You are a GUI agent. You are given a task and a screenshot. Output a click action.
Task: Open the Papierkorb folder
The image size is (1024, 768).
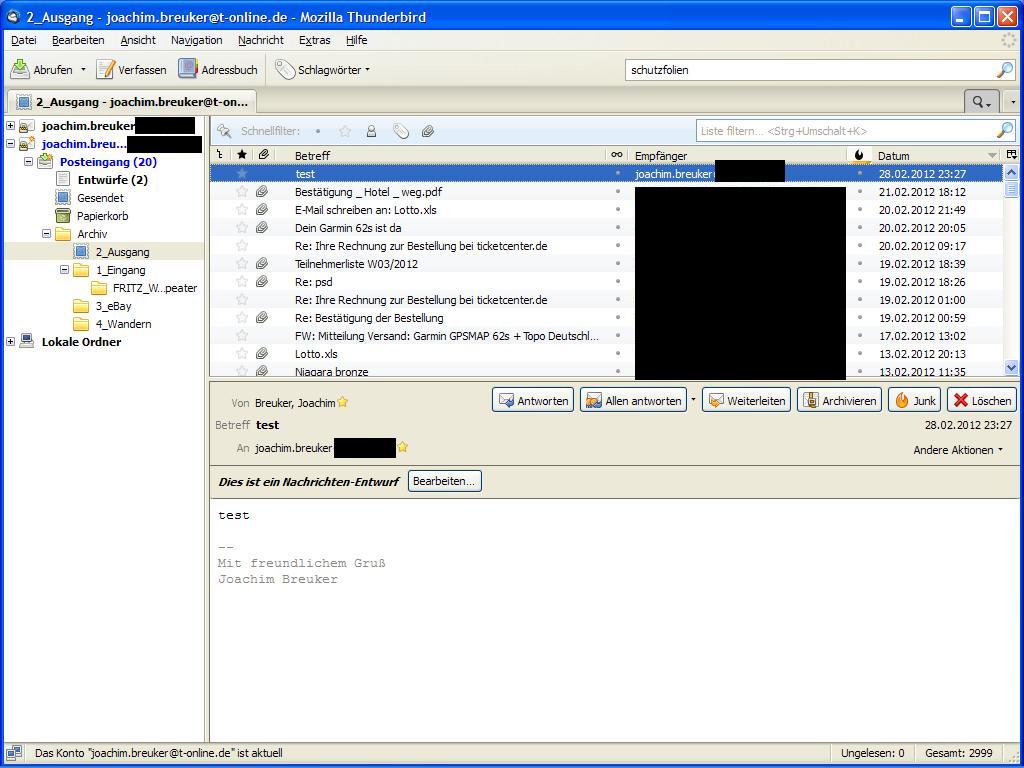point(103,216)
